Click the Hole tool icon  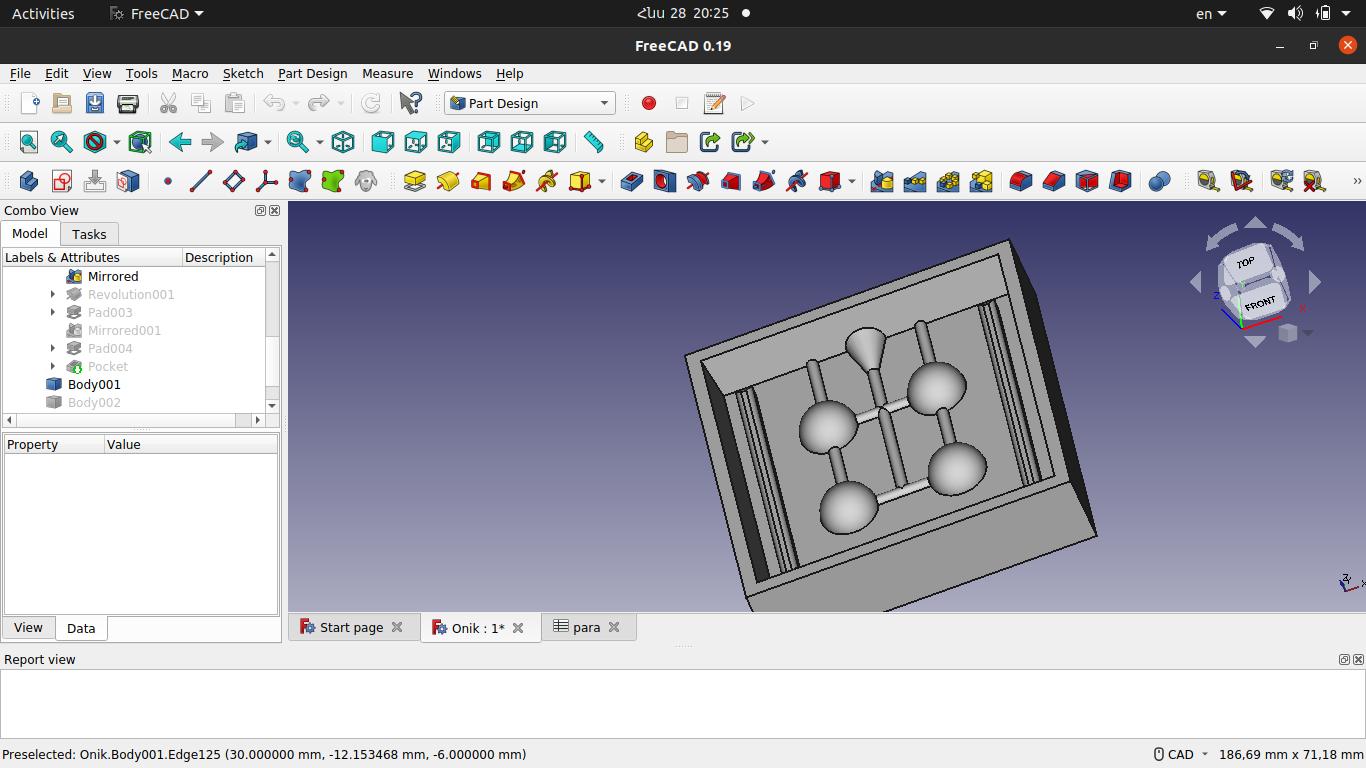pos(665,181)
